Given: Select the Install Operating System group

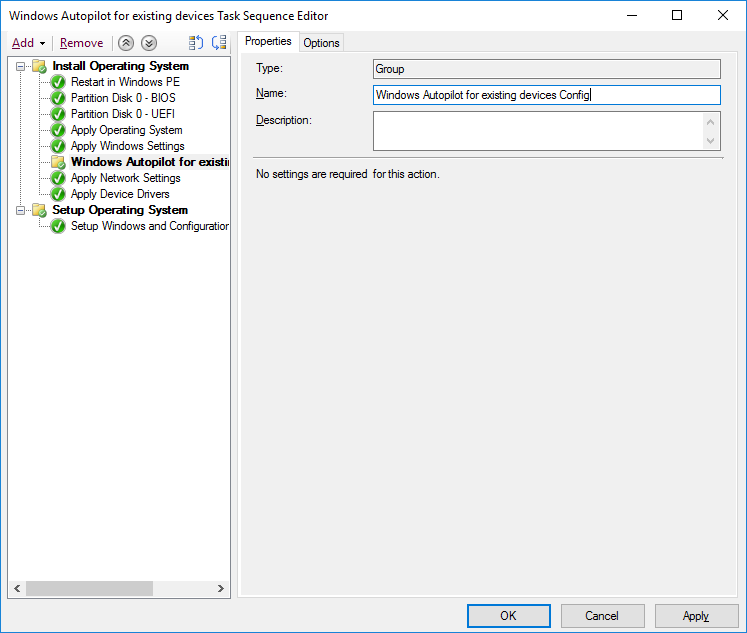Looking at the screenshot, I should (121, 66).
